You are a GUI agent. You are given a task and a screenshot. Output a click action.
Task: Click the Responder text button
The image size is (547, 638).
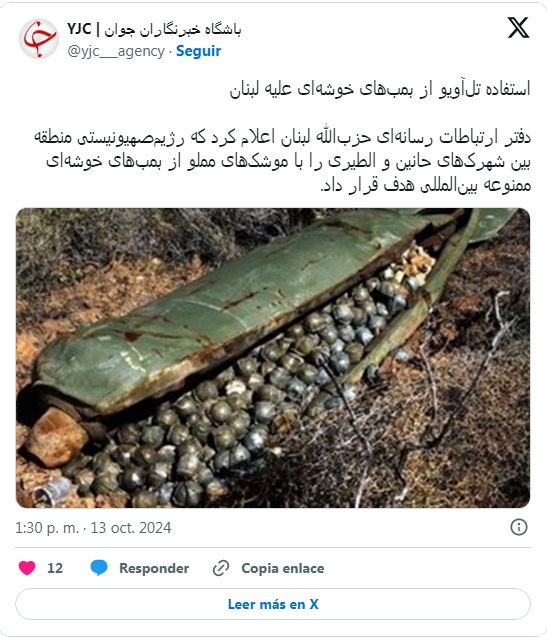(x=154, y=568)
